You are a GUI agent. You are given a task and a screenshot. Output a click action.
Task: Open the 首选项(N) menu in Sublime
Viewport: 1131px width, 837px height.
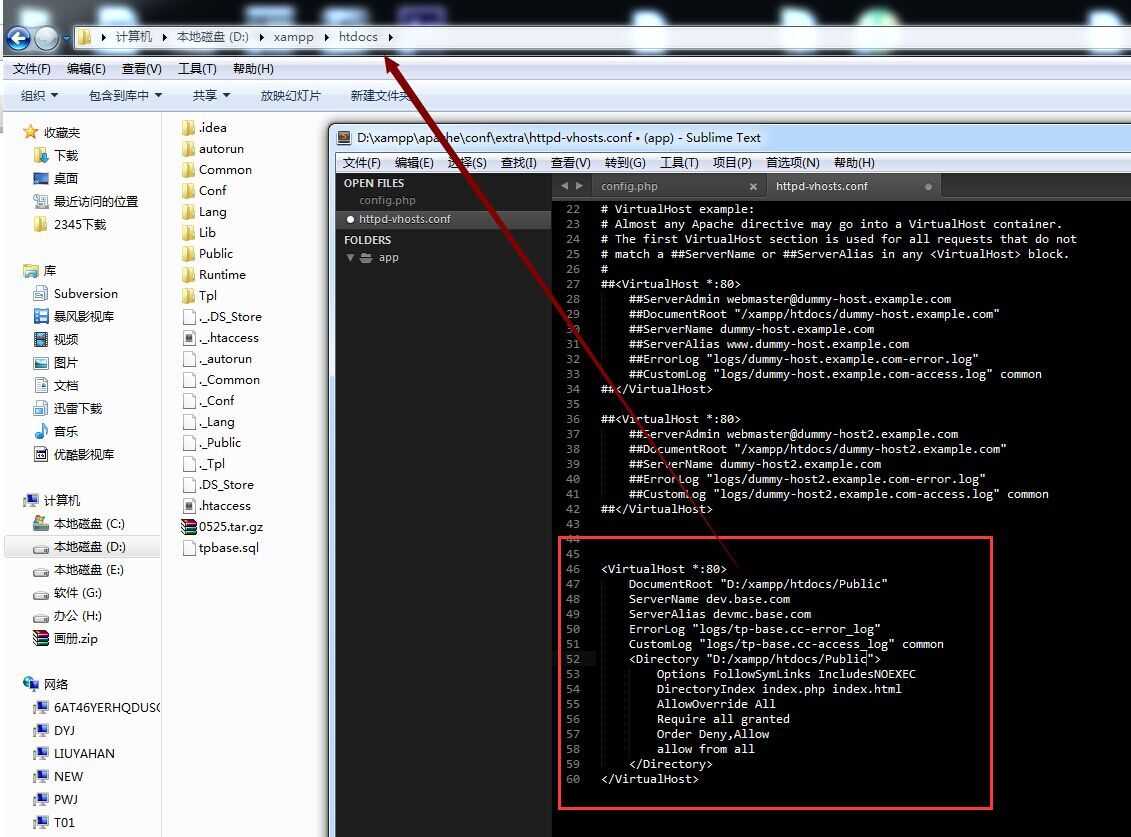click(792, 163)
